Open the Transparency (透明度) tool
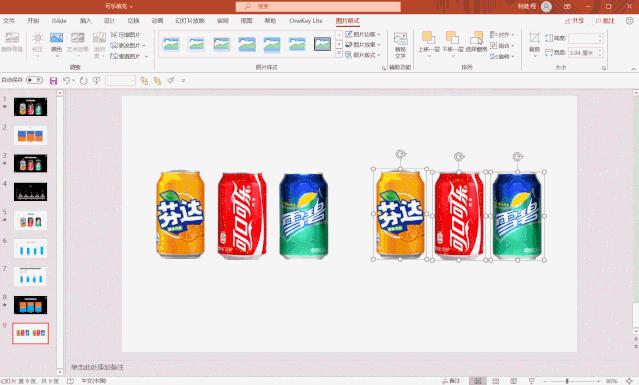The height and width of the screenshot is (385, 639). click(x=99, y=45)
